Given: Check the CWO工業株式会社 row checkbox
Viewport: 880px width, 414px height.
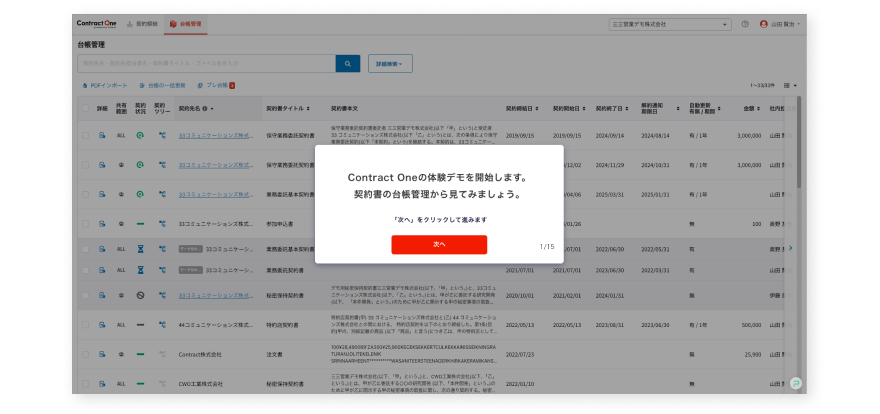Looking at the screenshot, I should [85, 384].
